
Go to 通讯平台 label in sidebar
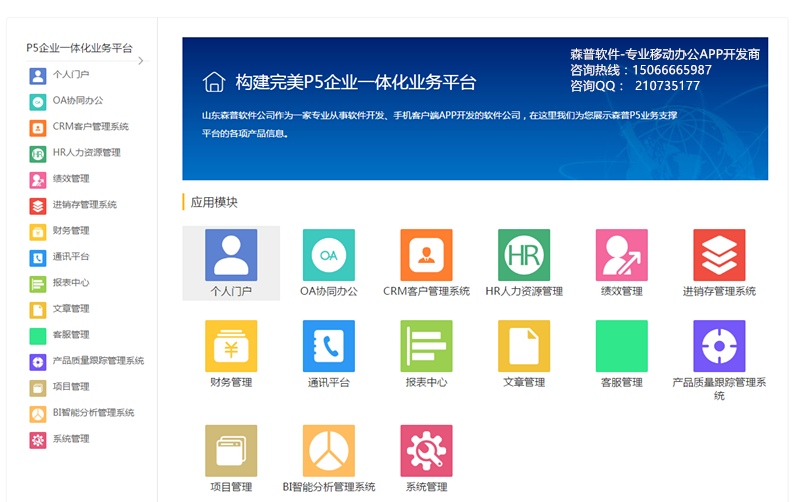(x=71, y=257)
